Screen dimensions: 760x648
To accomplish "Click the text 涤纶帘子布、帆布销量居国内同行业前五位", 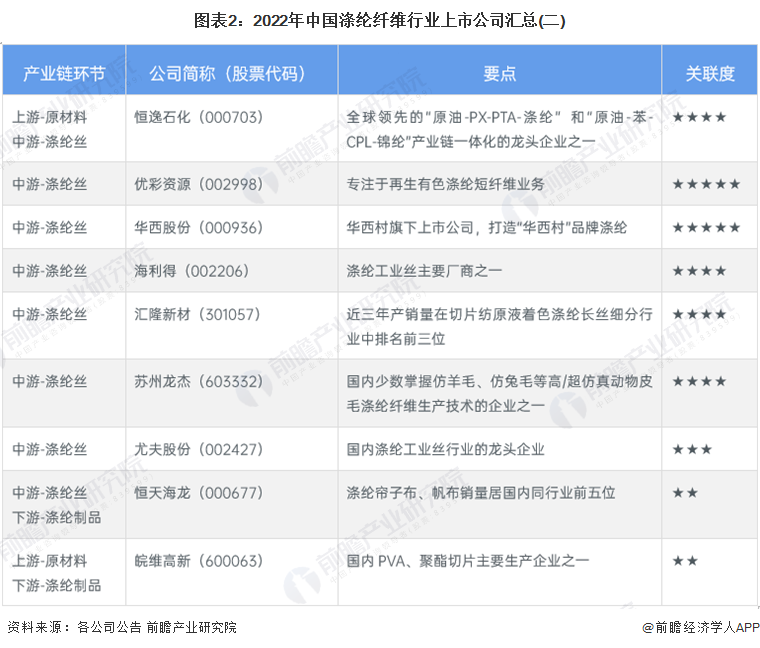I will (x=481, y=493).
